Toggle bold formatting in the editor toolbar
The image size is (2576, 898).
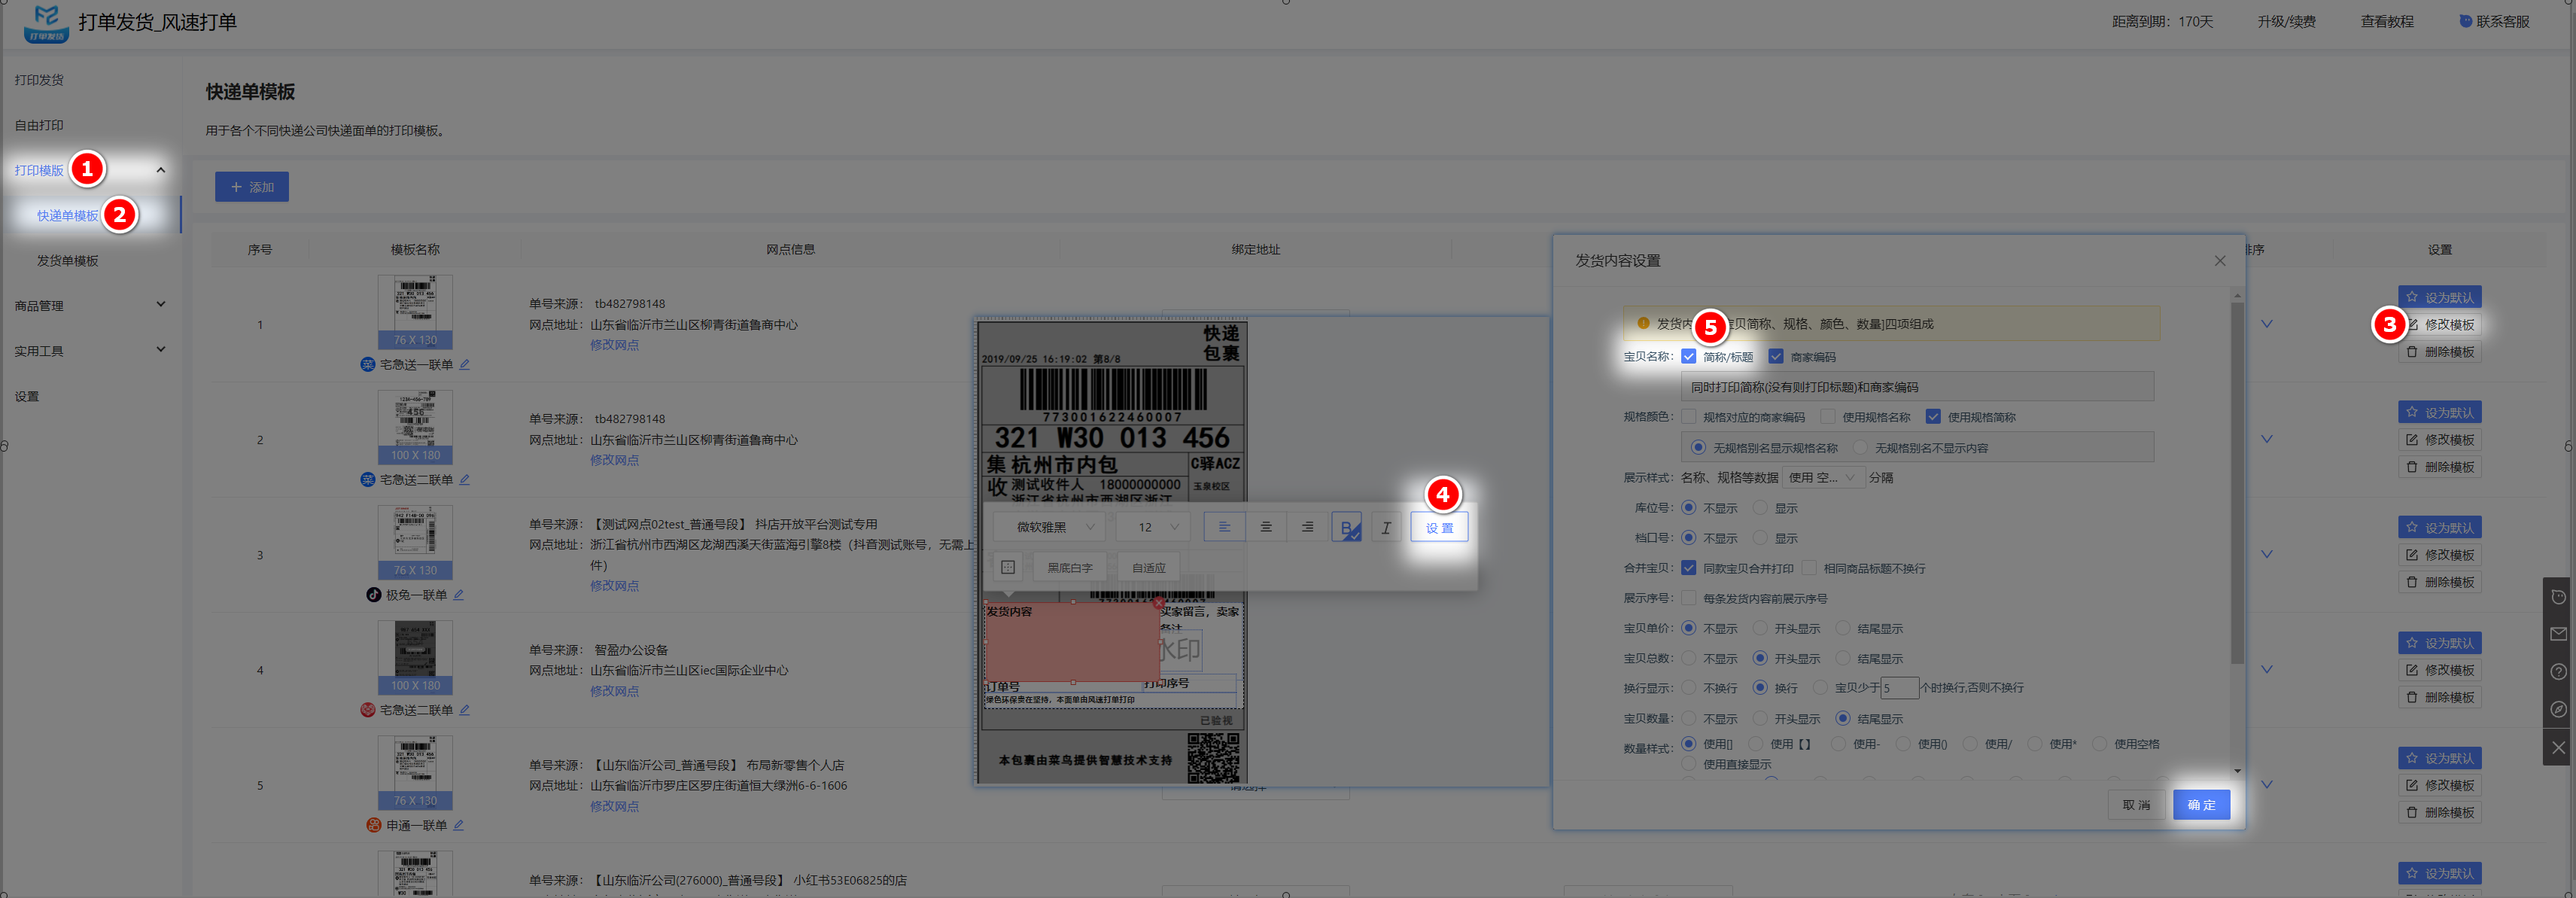(1346, 527)
